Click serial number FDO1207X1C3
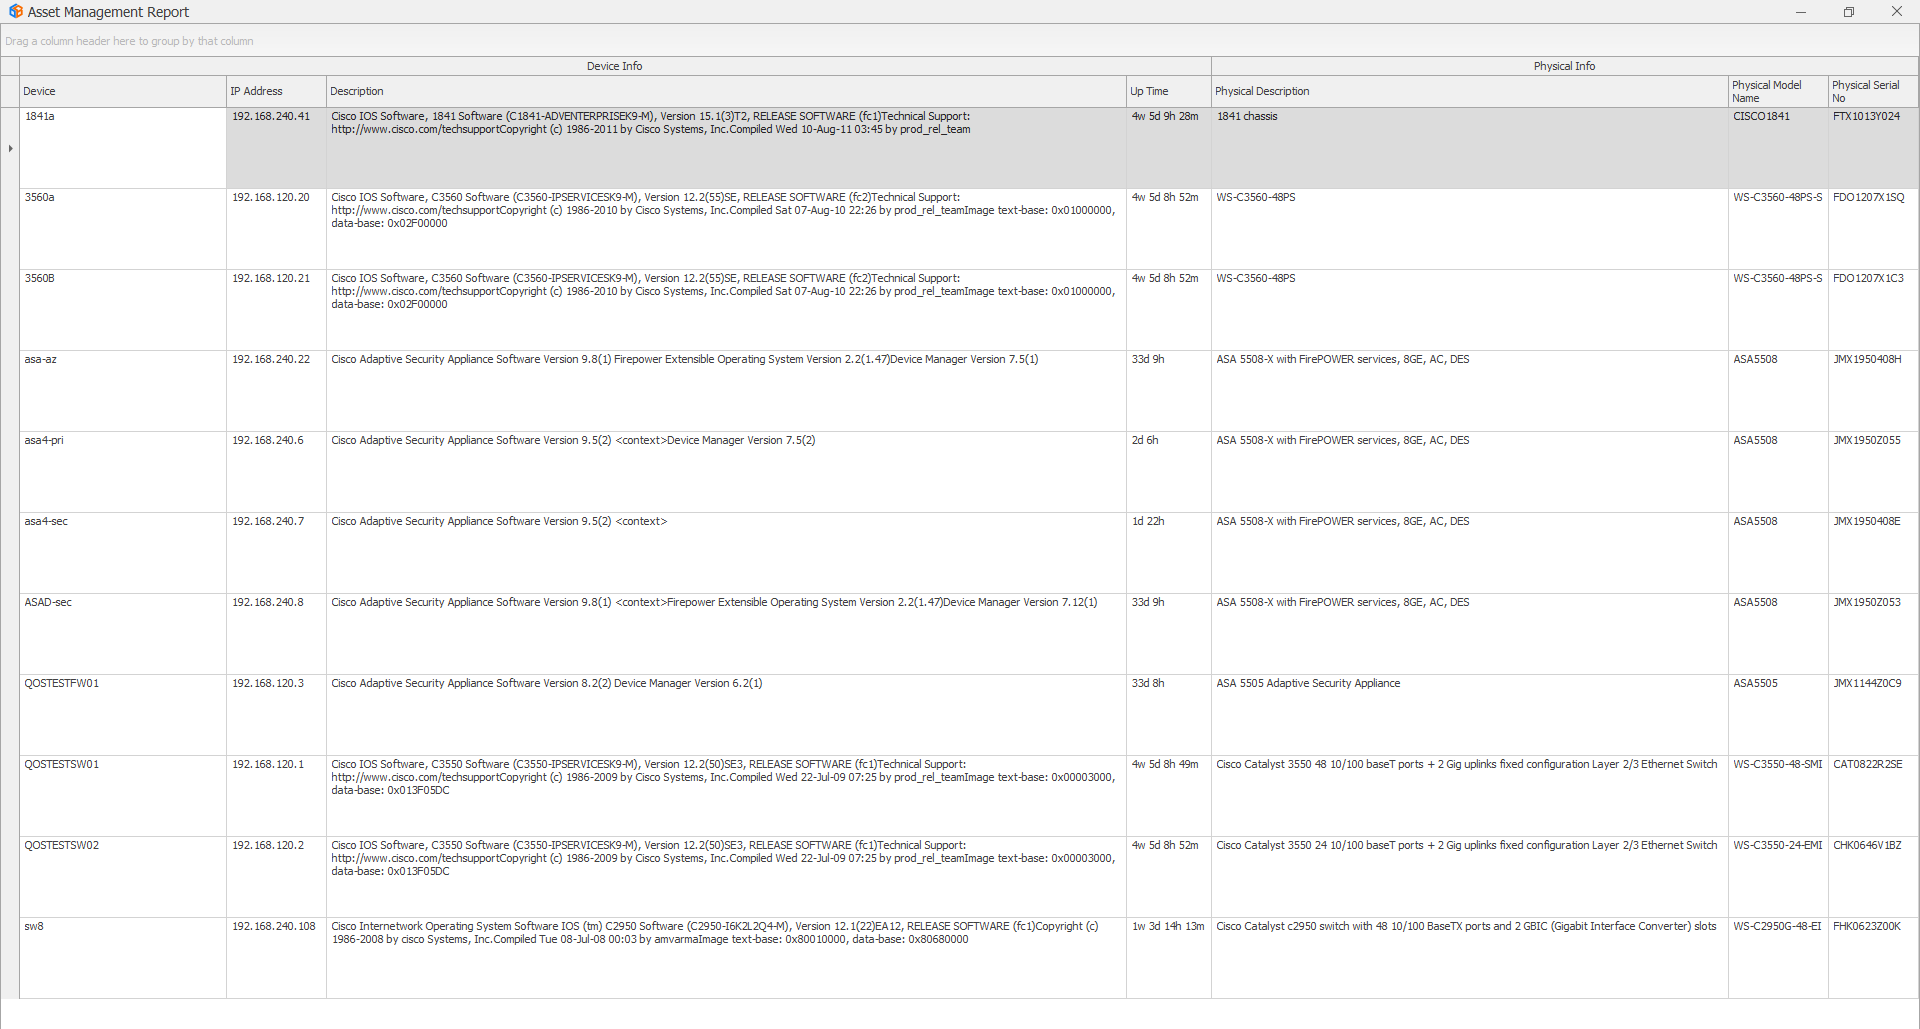Screen dimensions: 1920x1029 pyautogui.click(x=1873, y=310)
